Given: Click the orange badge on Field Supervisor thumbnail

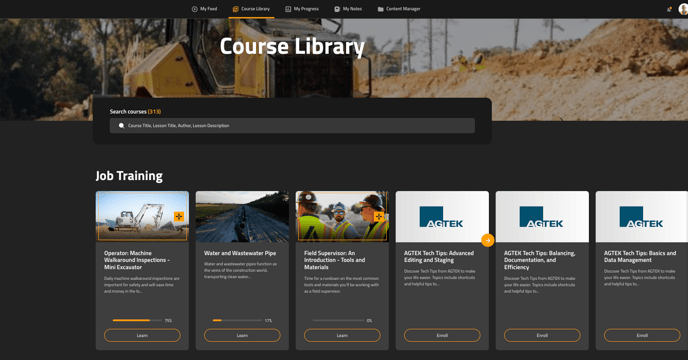Looking at the screenshot, I should pos(379,216).
